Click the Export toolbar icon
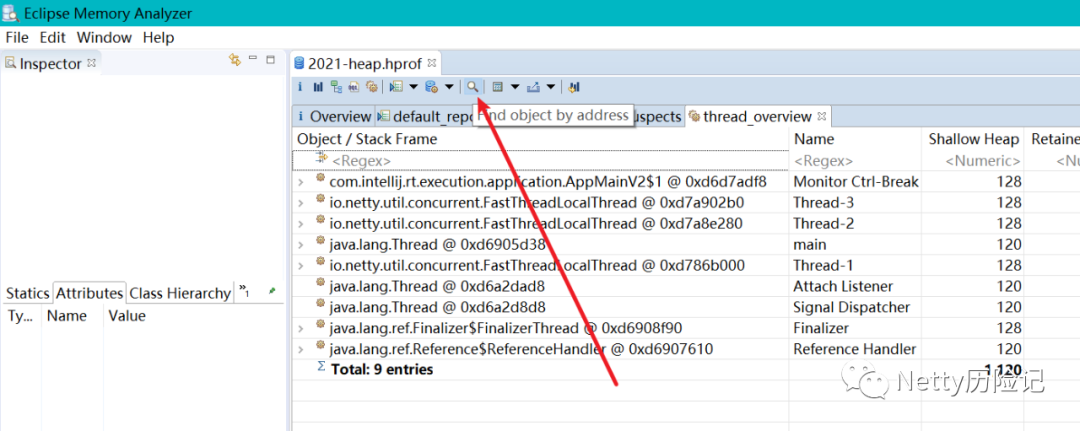The image size is (1080, 431). [534, 87]
